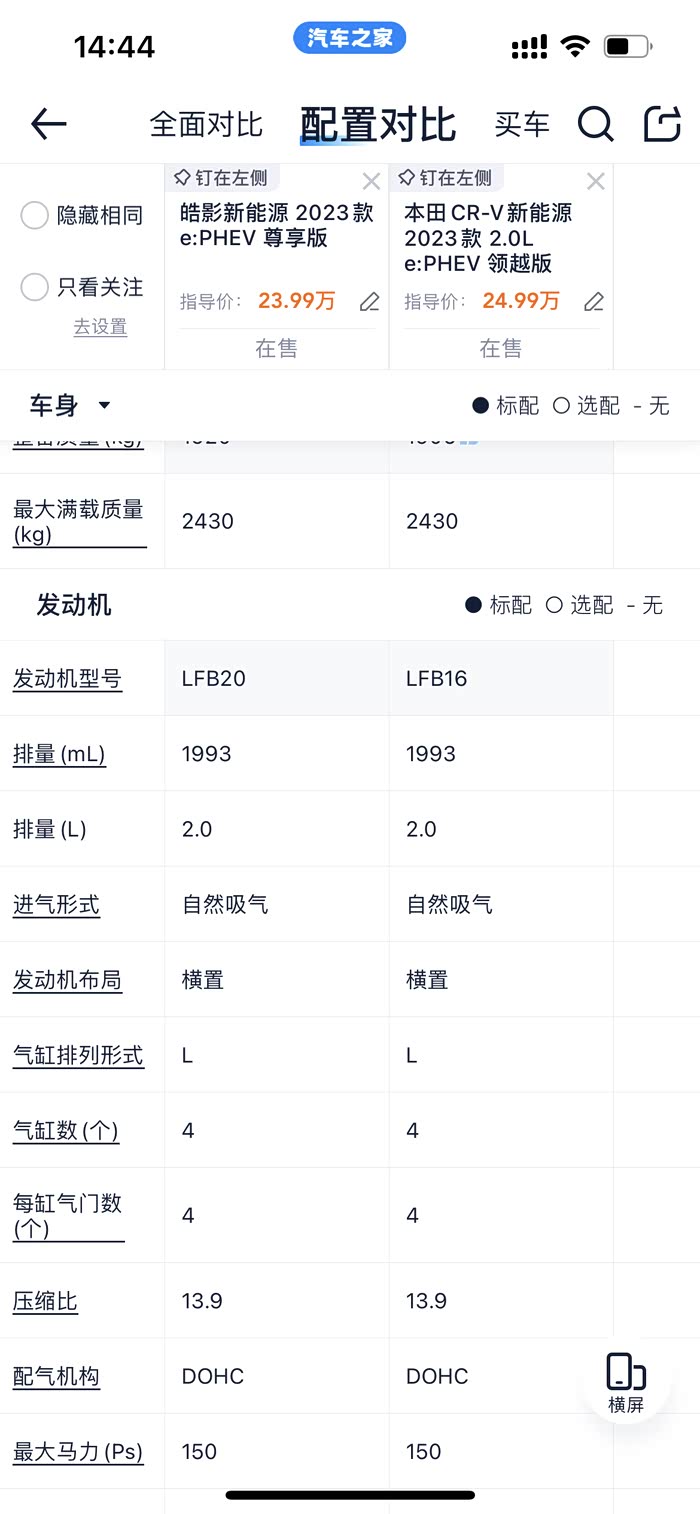700x1514 pixels.
Task: Open 发动机布局 term explanation
Action: (x=67, y=980)
